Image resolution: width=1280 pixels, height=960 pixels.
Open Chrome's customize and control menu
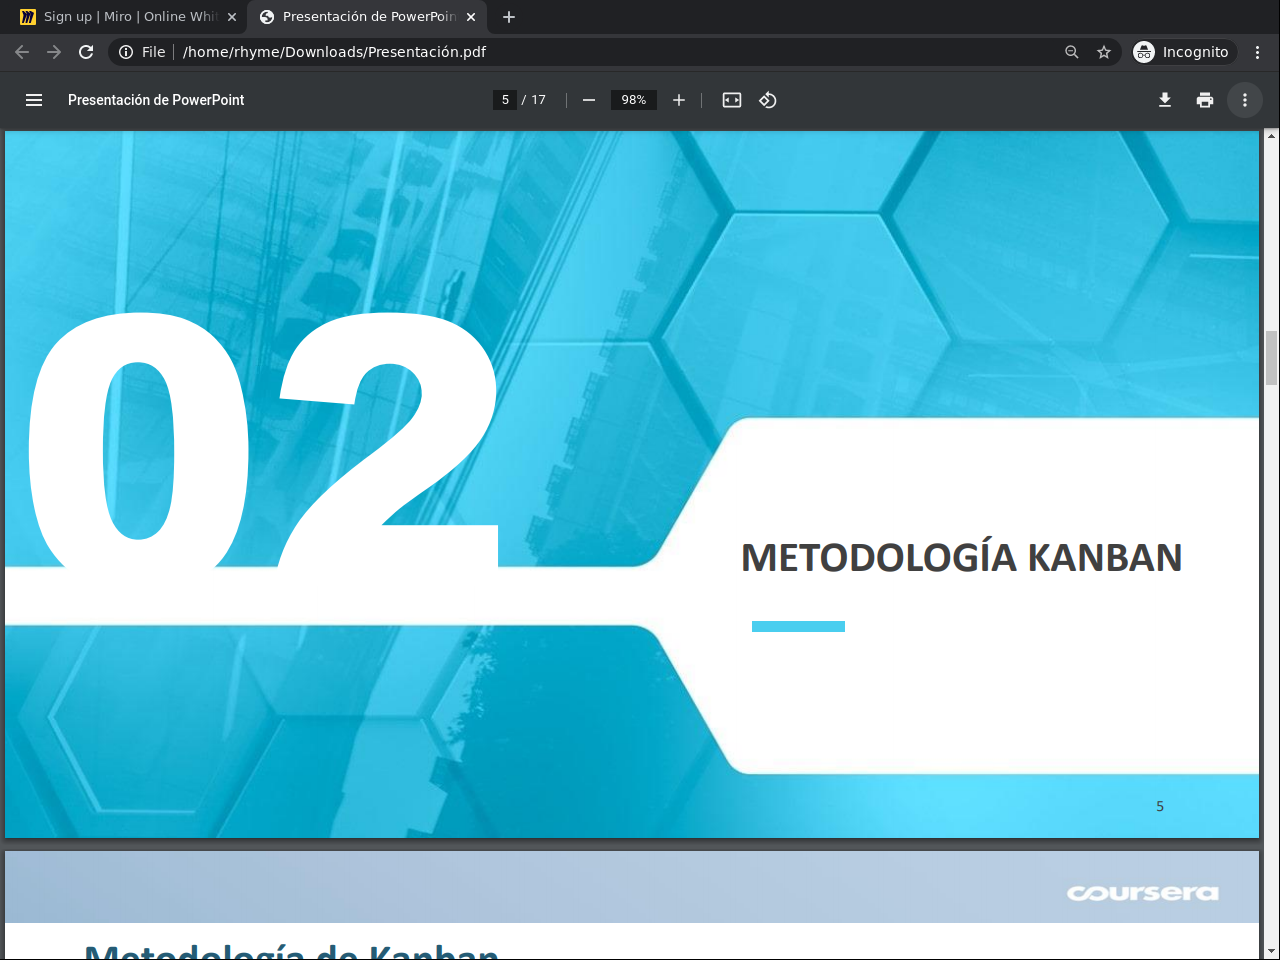click(1258, 52)
